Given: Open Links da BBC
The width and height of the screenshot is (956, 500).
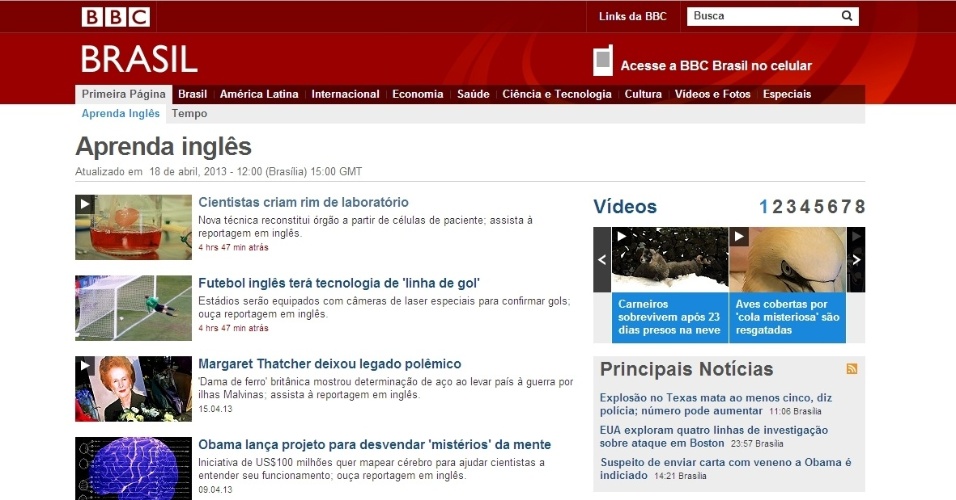Looking at the screenshot, I should click(633, 16).
